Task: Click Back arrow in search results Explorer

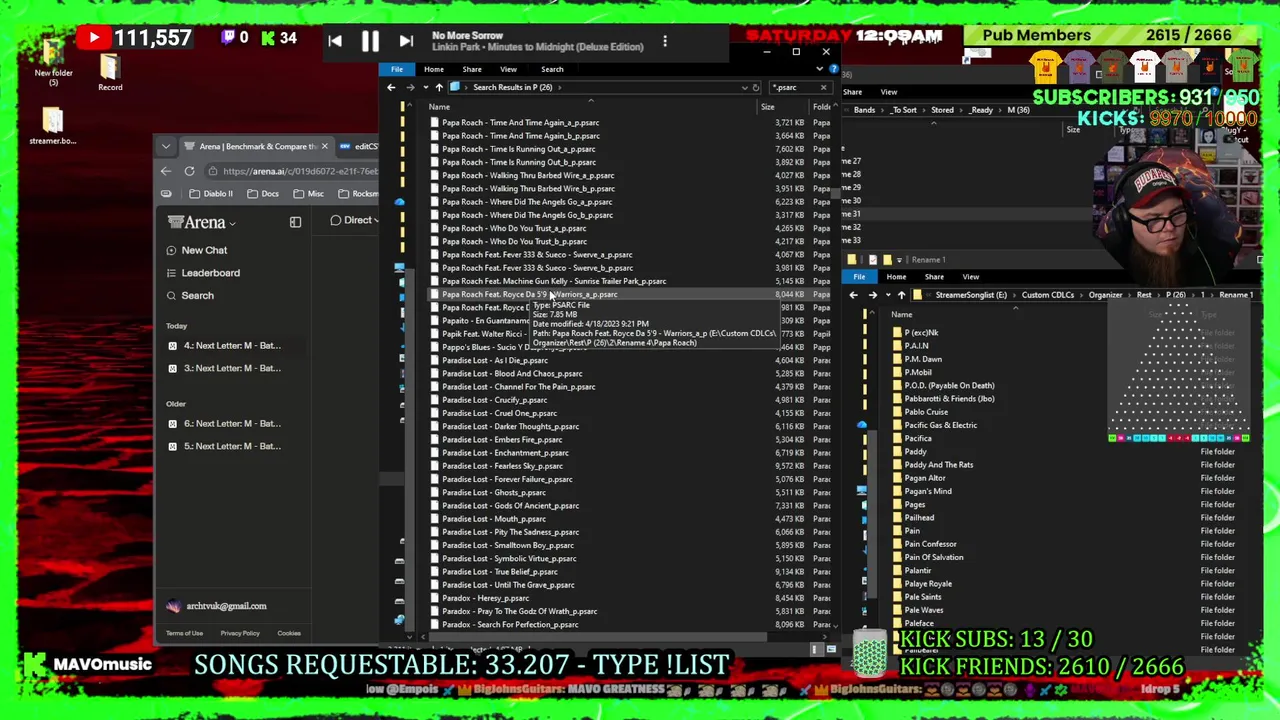Action: 391,87
